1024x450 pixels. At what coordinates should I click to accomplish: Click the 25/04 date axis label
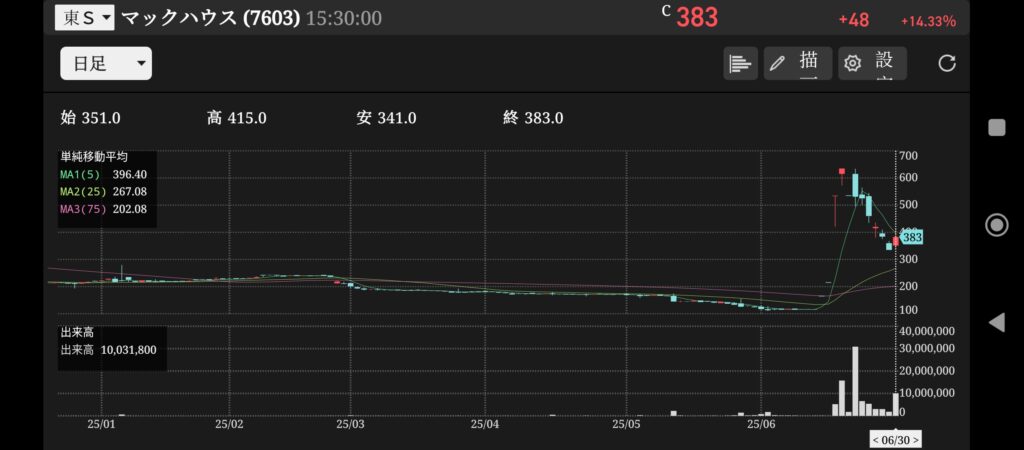[485, 425]
